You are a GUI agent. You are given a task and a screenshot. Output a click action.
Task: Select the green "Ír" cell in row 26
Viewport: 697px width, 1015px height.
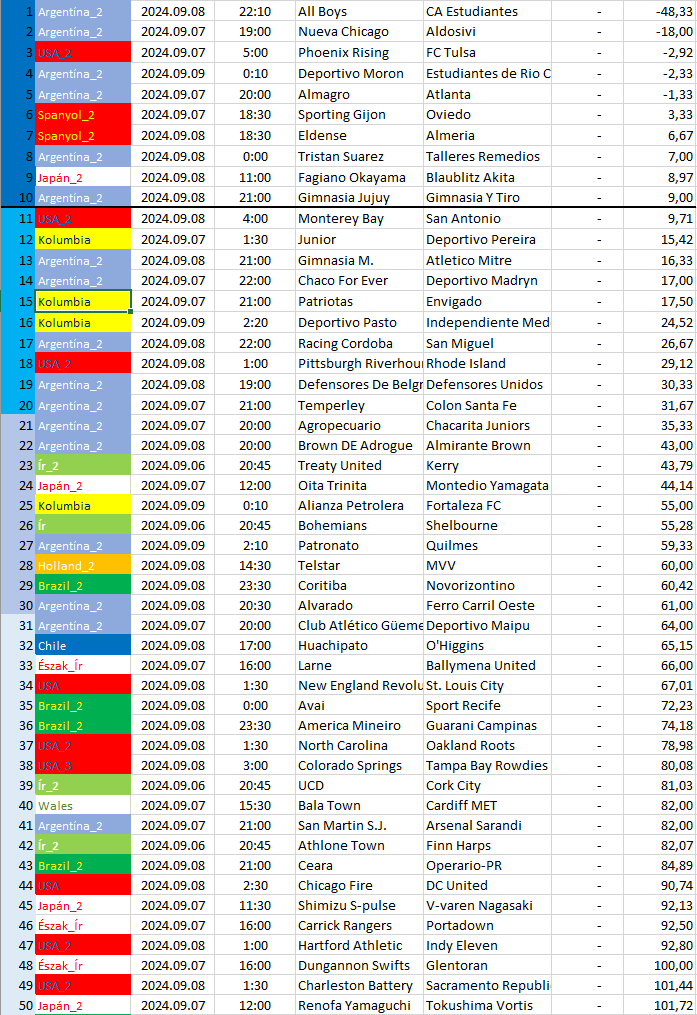click(x=83, y=525)
